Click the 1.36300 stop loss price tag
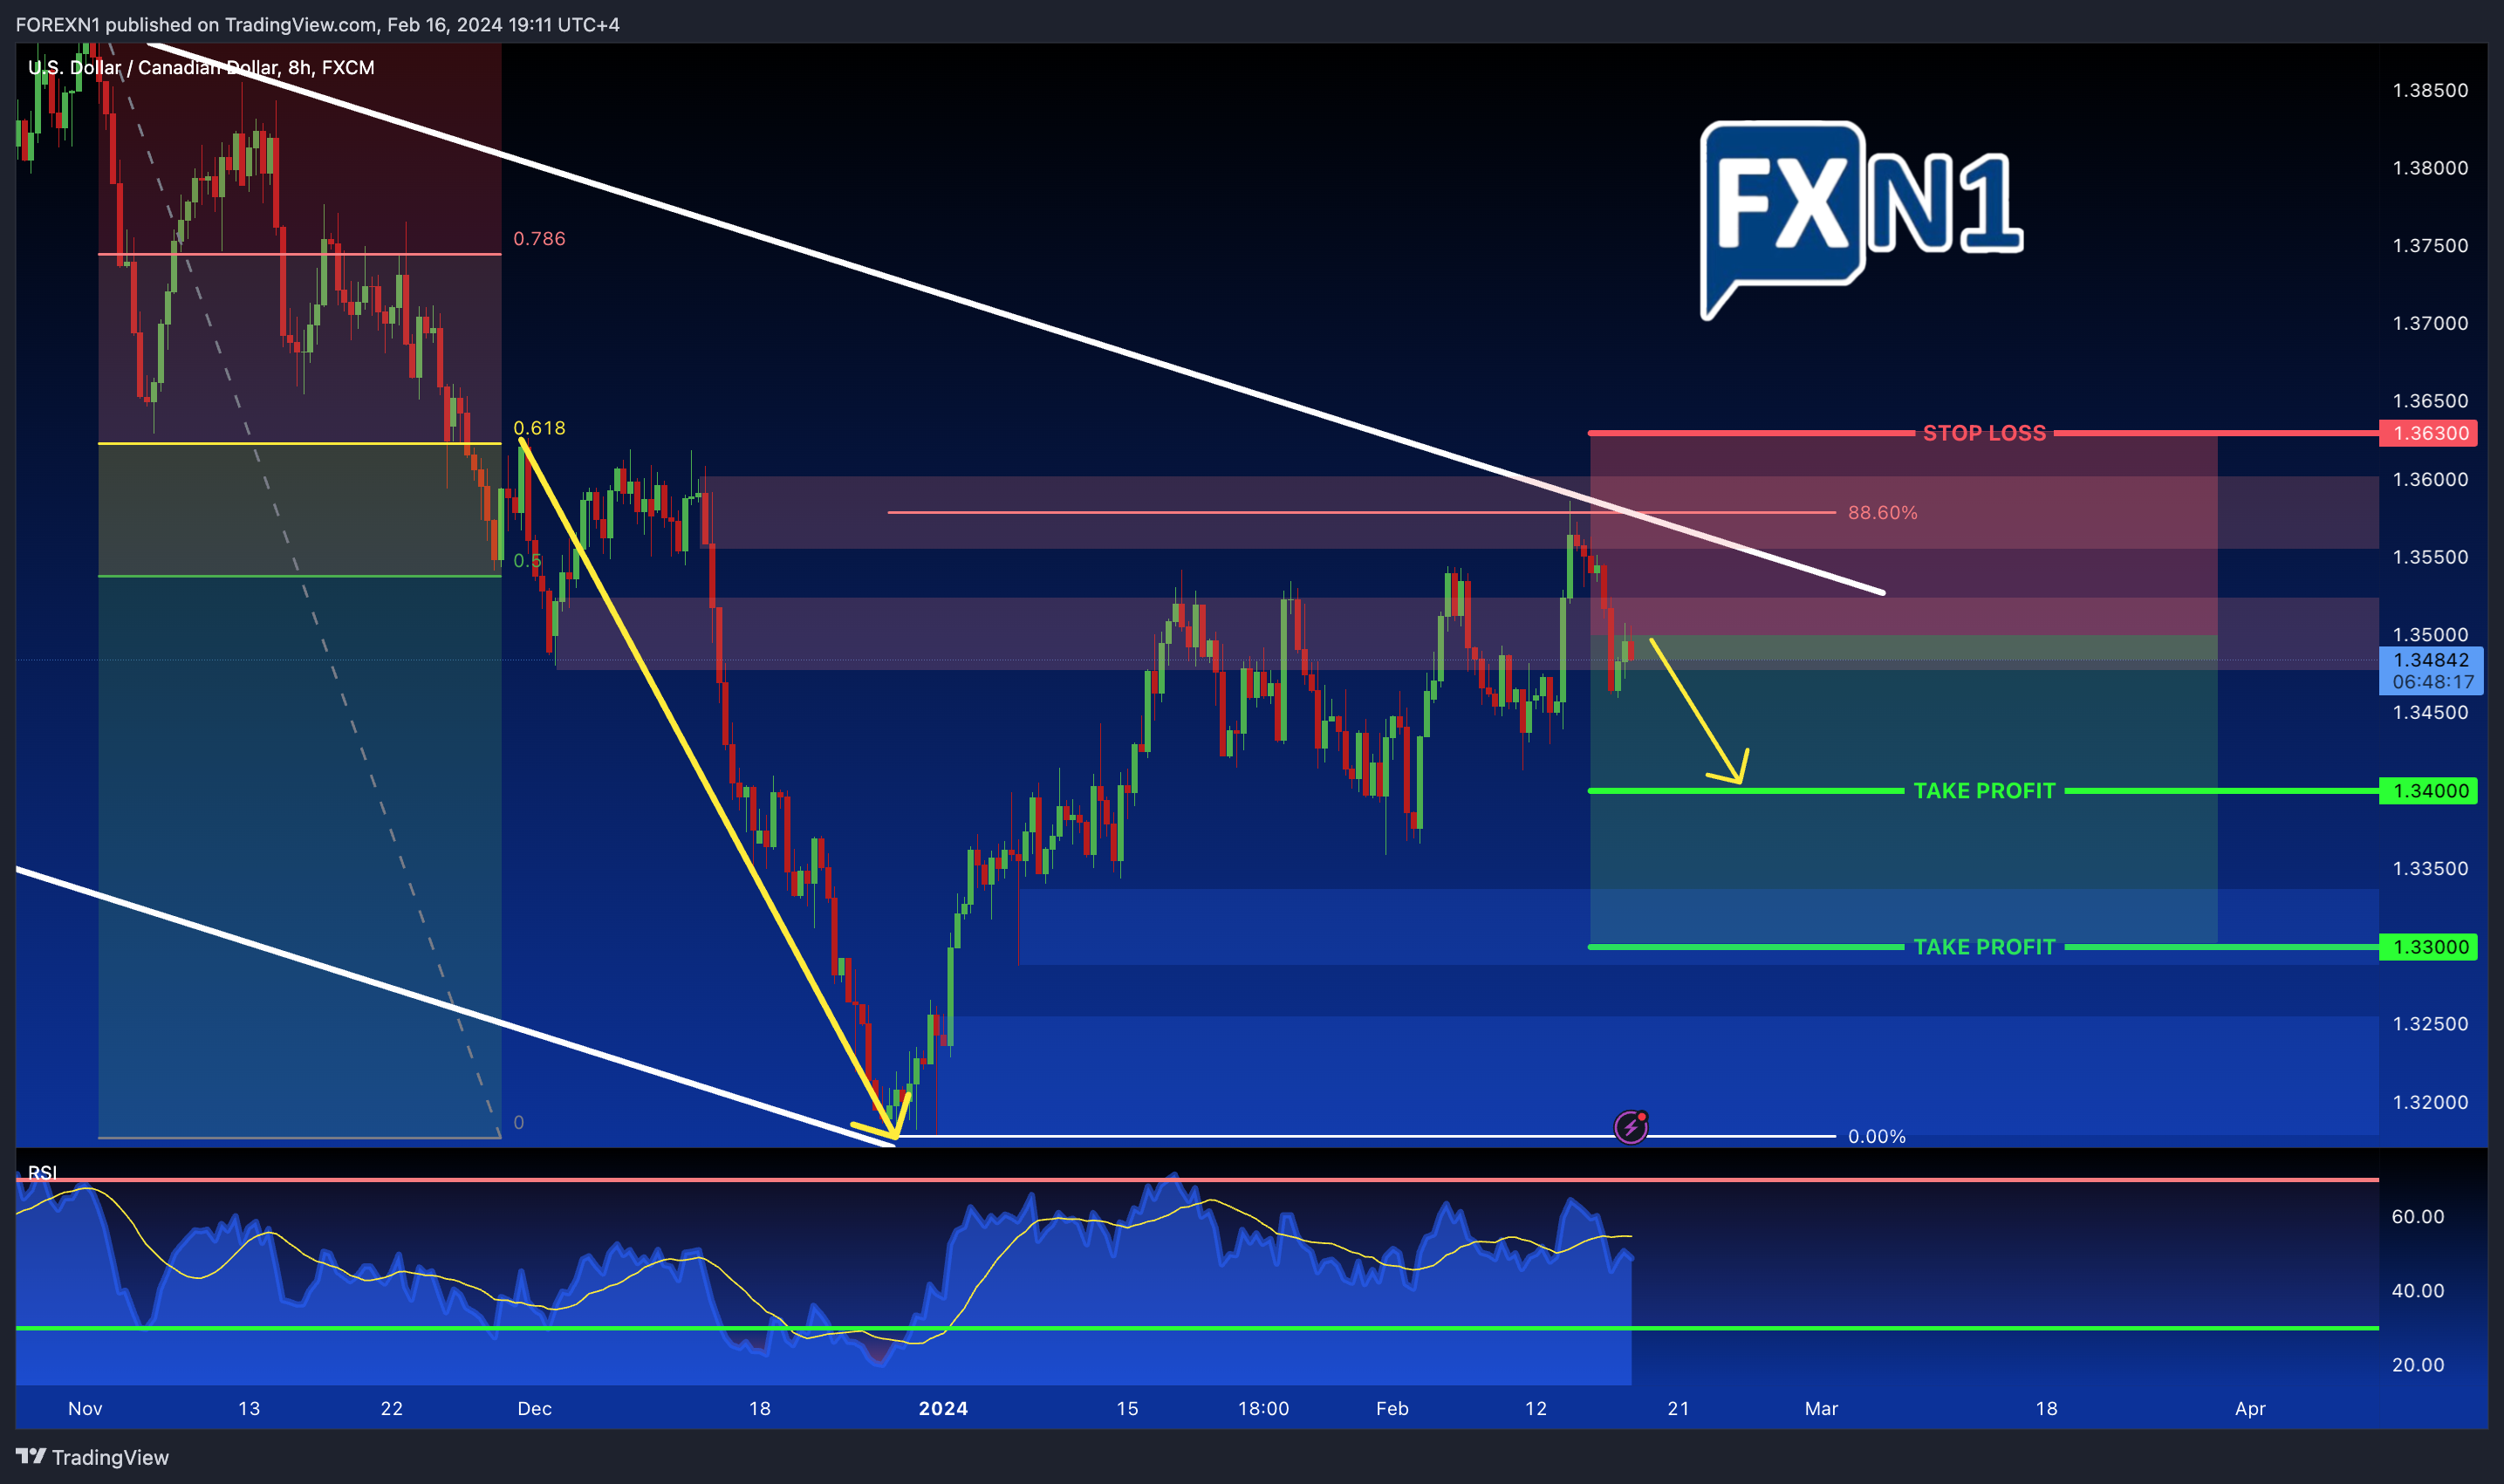2504x1484 pixels. 2428,433
